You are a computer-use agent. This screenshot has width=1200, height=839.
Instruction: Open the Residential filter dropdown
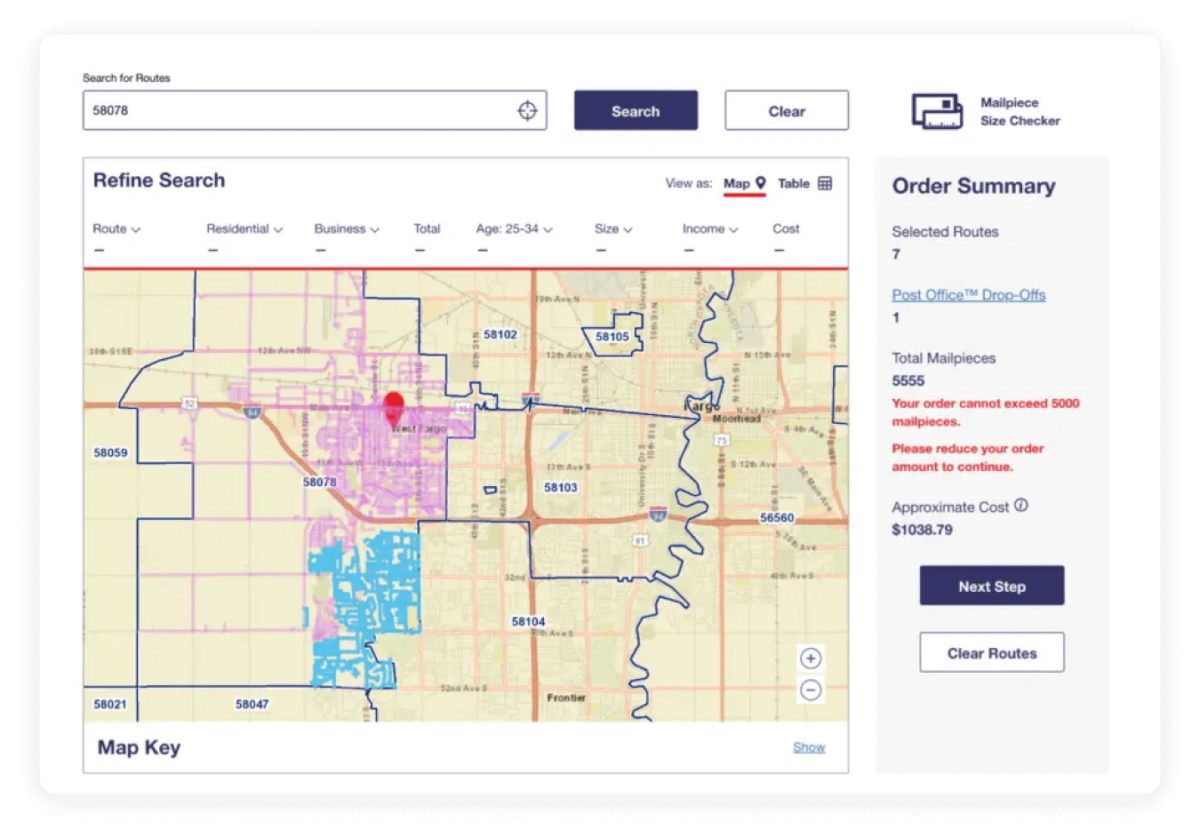pyautogui.click(x=244, y=228)
